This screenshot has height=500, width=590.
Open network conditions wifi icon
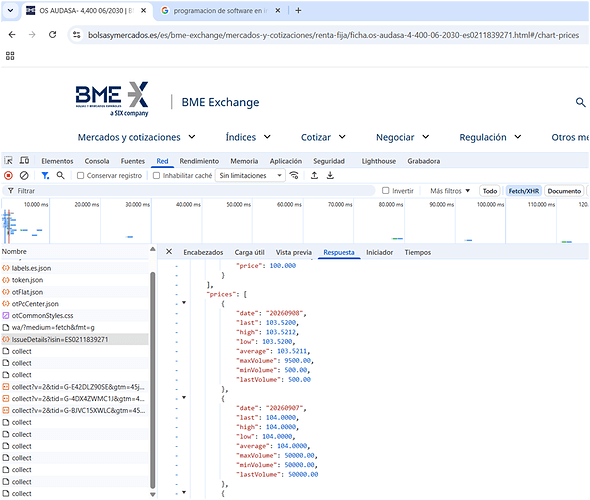coord(294,175)
